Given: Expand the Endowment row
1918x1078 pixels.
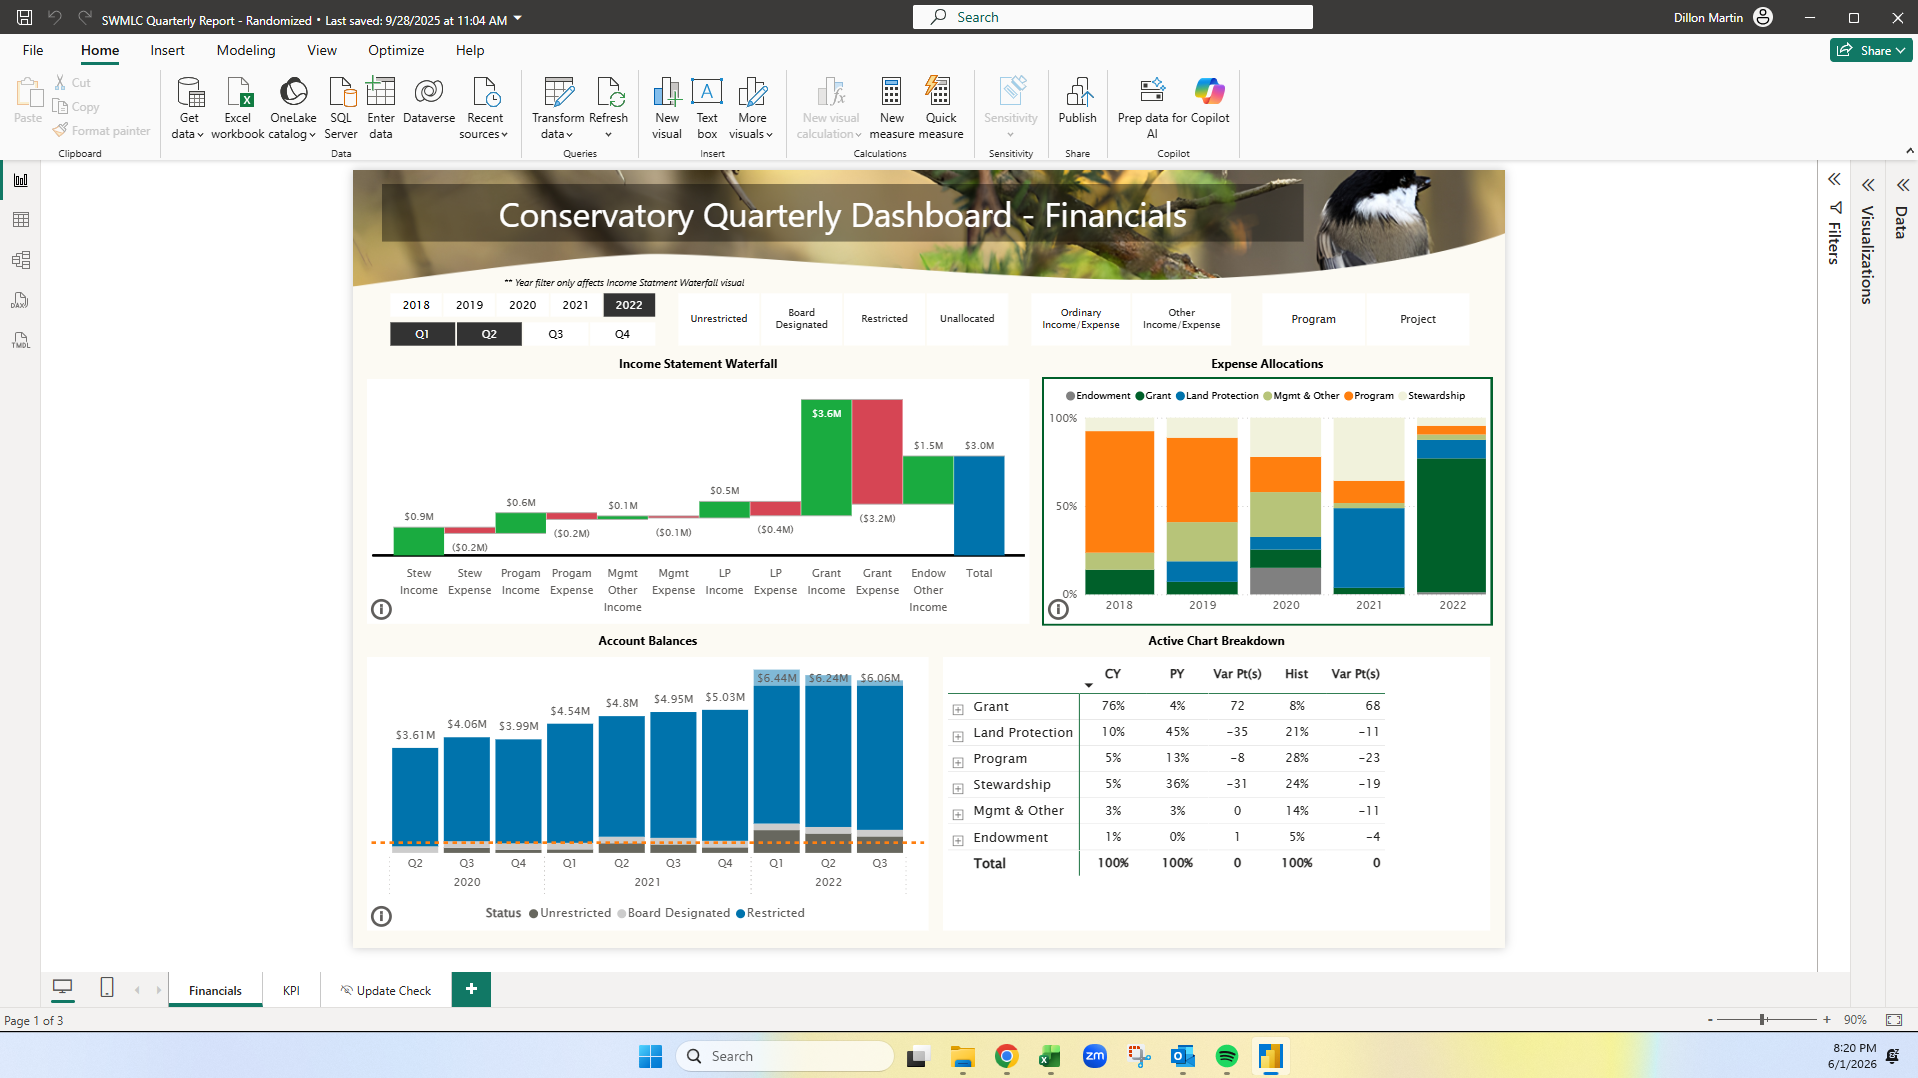Looking at the screenshot, I should (x=958, y=840).
